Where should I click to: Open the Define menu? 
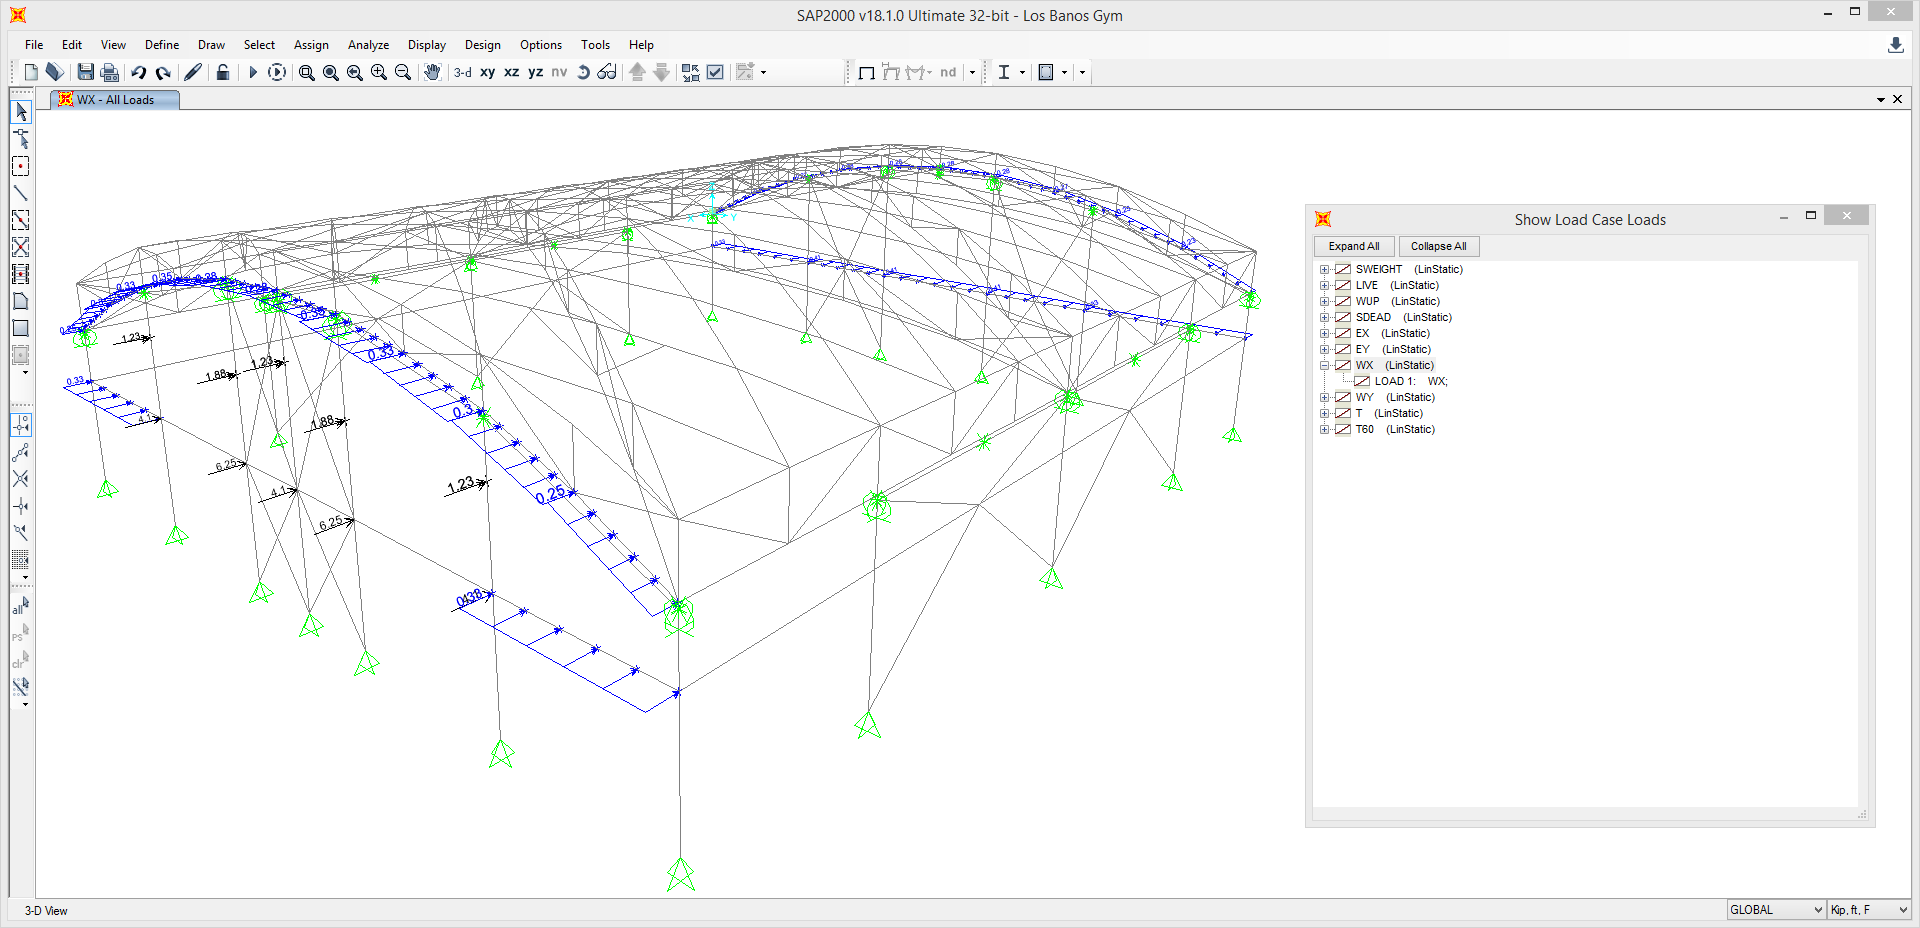coord(162,45)
